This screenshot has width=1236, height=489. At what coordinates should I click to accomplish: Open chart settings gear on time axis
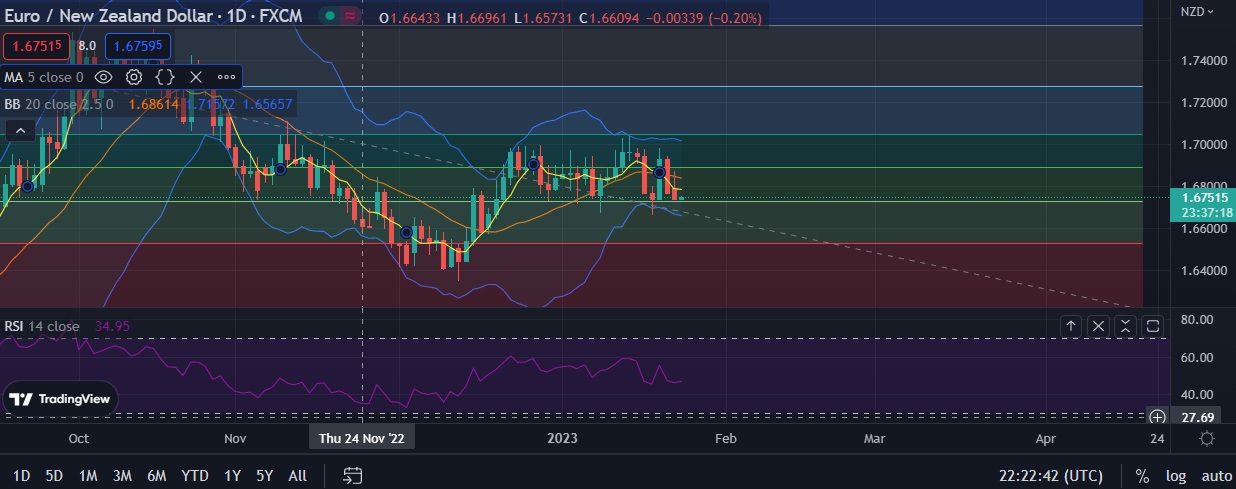1207,439
